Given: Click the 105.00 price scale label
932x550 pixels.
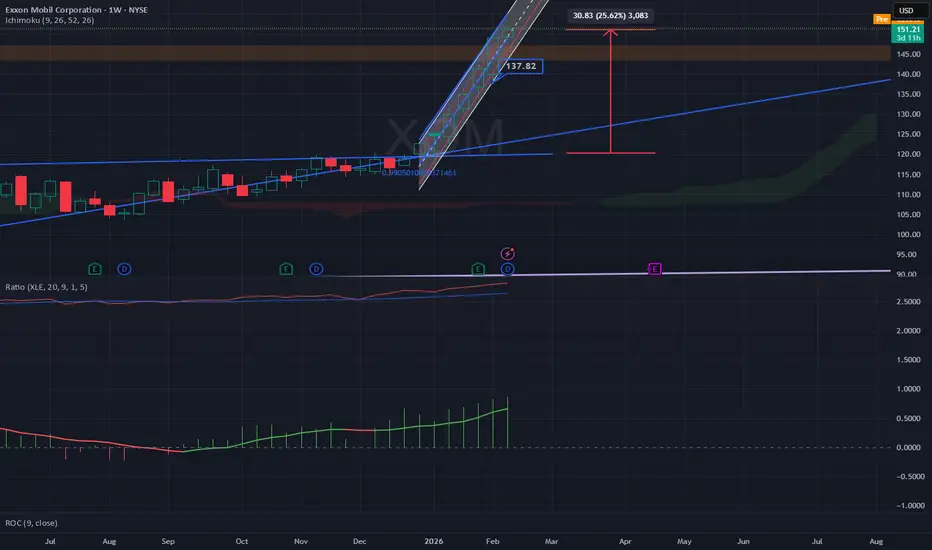Looking at the screenshot, I should (909, 215).
